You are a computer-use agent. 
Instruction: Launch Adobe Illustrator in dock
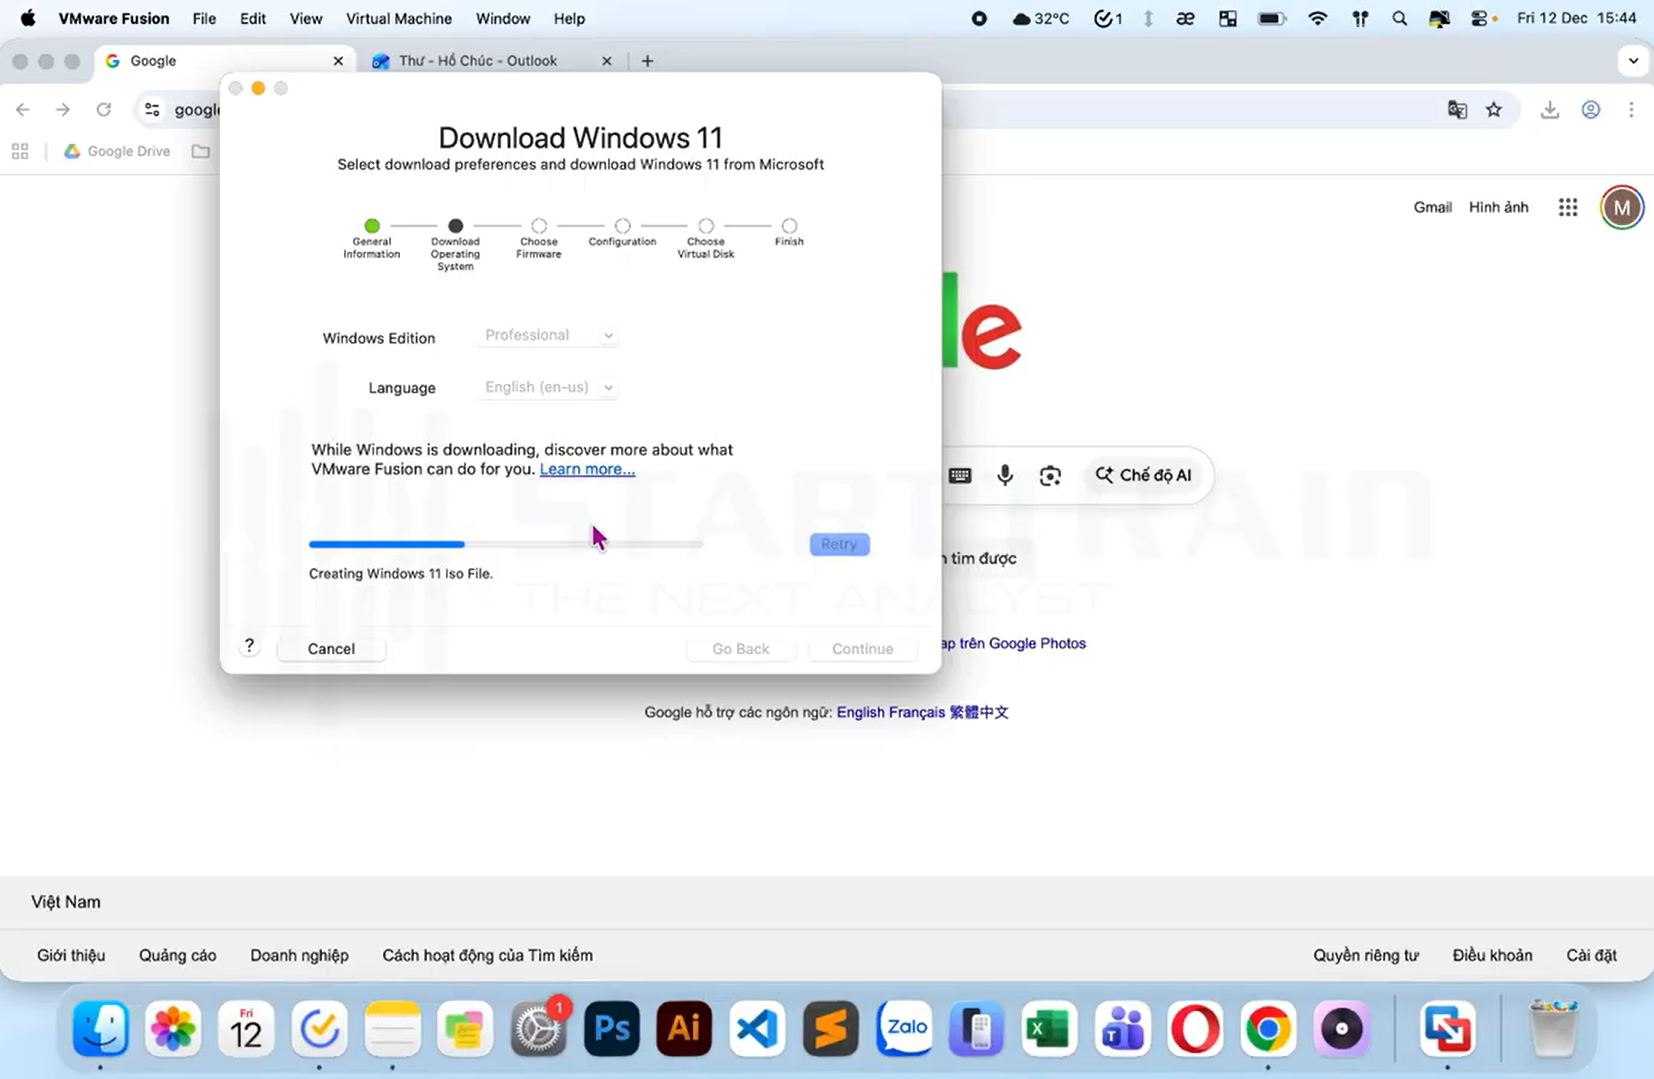684,1029
